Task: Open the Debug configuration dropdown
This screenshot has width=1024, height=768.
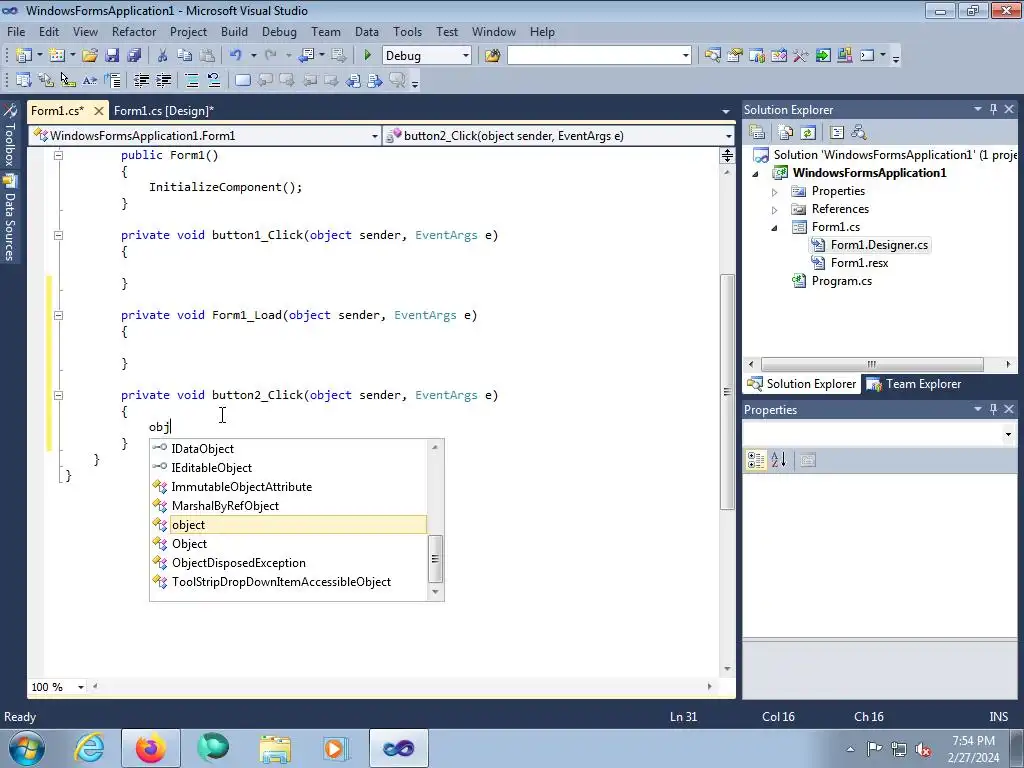Action: [466, 56]
